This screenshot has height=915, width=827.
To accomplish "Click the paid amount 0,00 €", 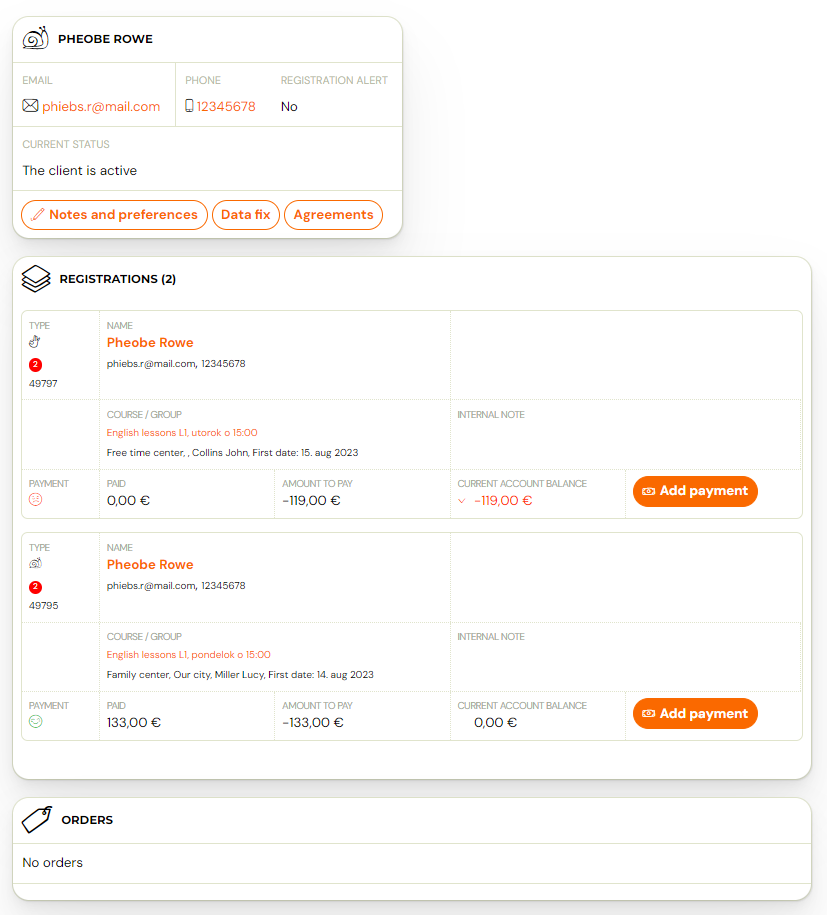I will click(x=128, y=501).
